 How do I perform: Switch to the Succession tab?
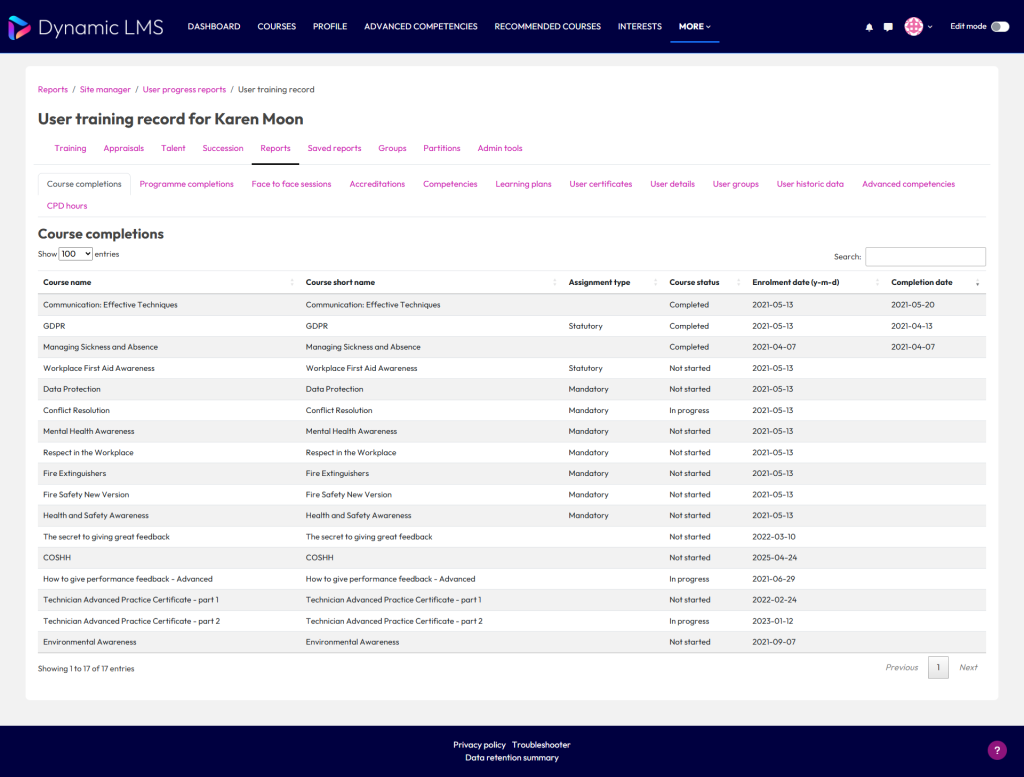(x=223, y=148)
